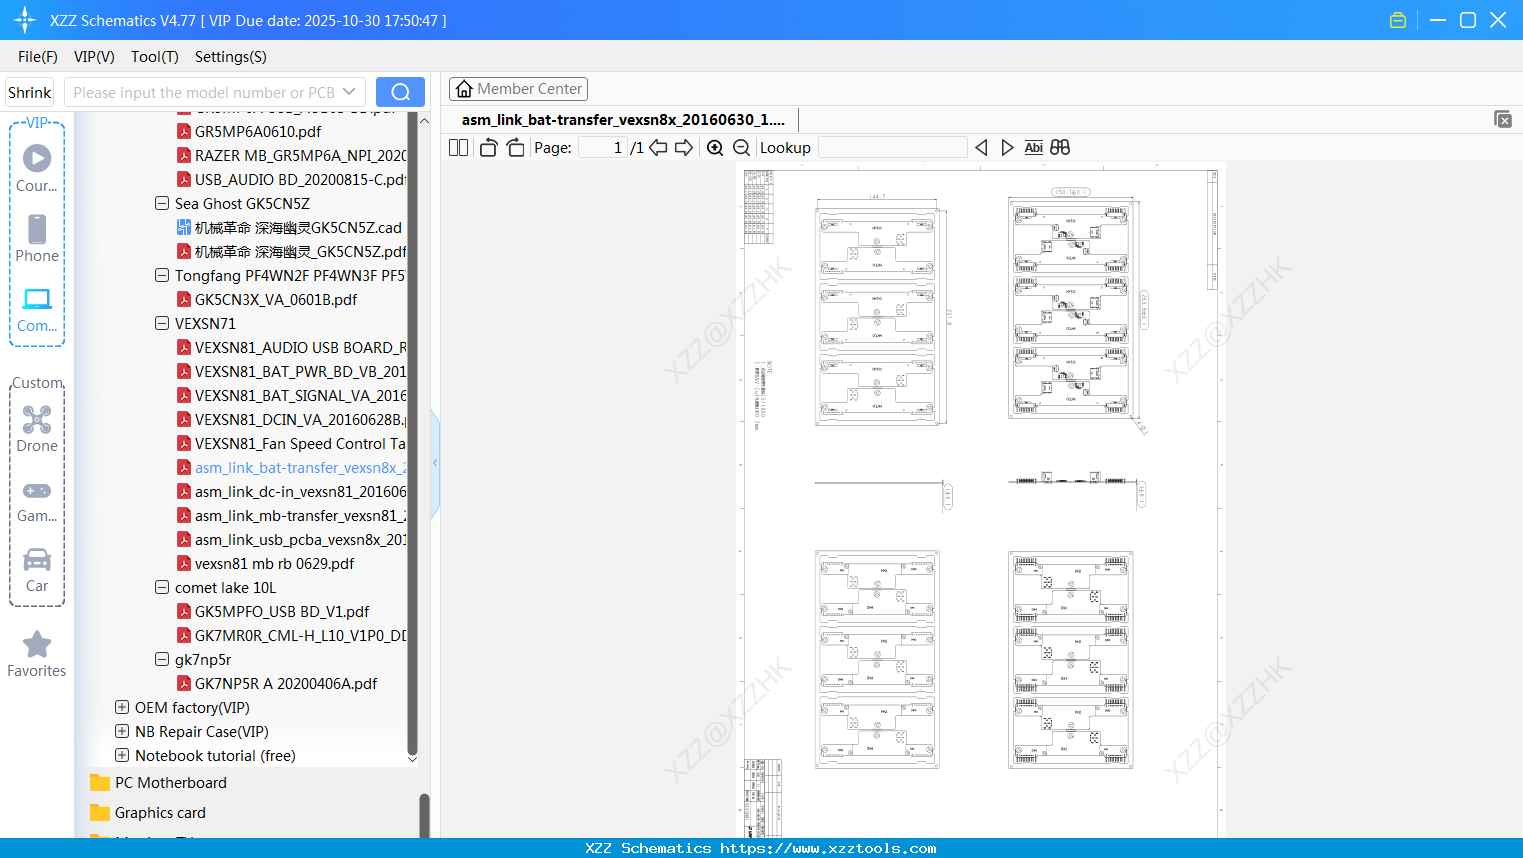This screenshot has width=1523, height=858.
Task: Toggle the Abi whole-word match icon
Action: click(x=1034, y=147)
